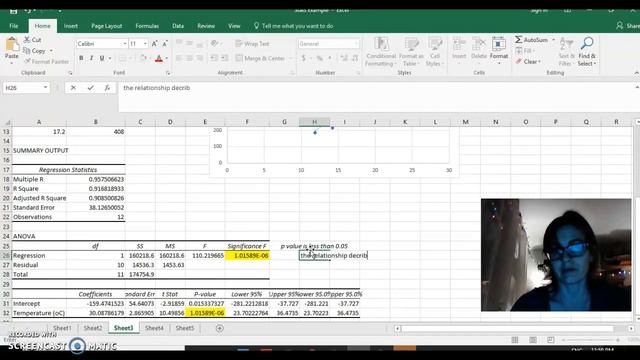This screenshot has height=360, width=640.
Task: Click the Share button
Action: [628, 26]
